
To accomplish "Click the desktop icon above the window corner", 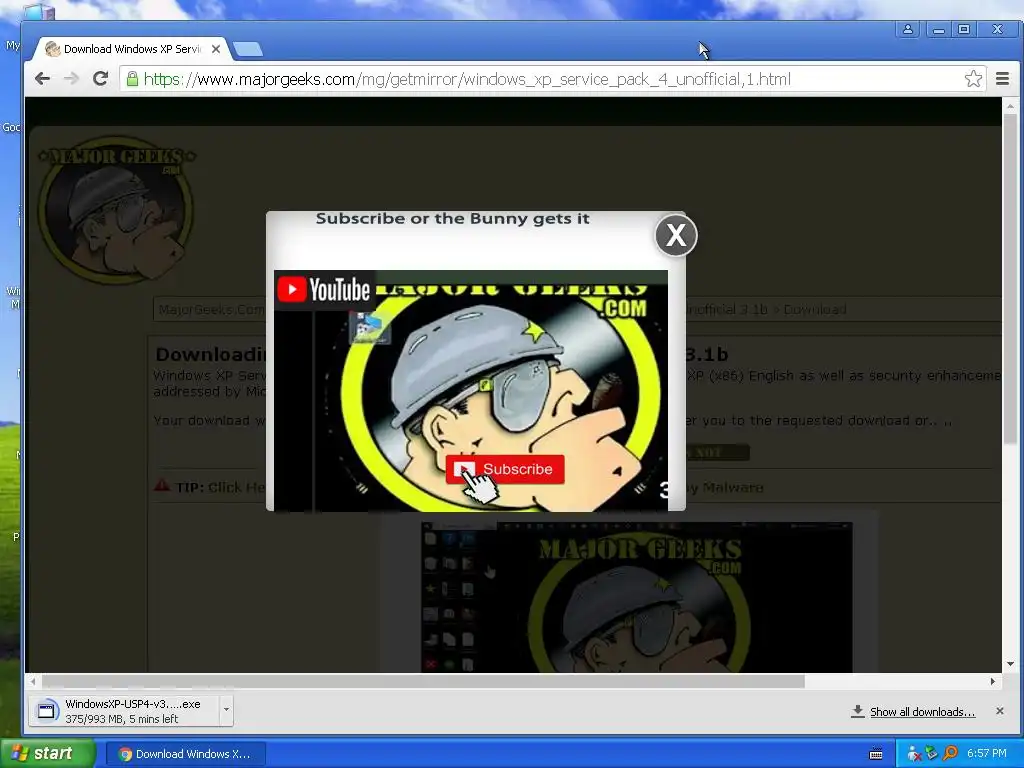I will 40,11.
